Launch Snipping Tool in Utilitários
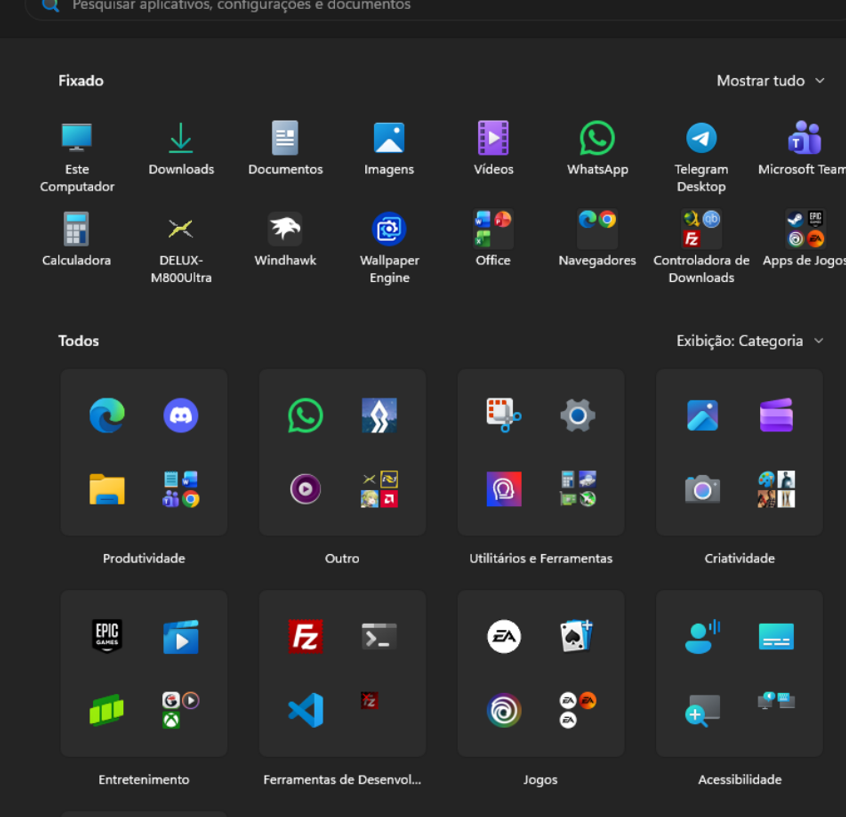 (504, 416)
